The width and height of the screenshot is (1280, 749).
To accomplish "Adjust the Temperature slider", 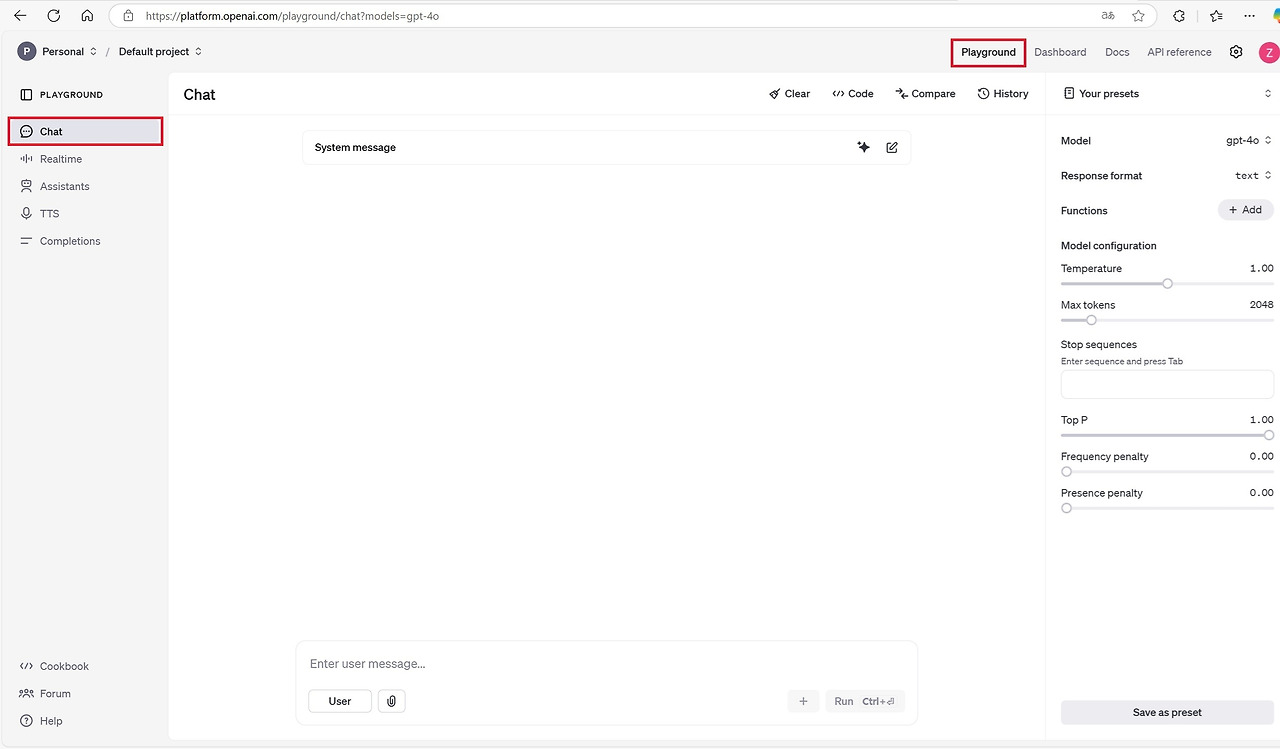I will point(1167,284).
